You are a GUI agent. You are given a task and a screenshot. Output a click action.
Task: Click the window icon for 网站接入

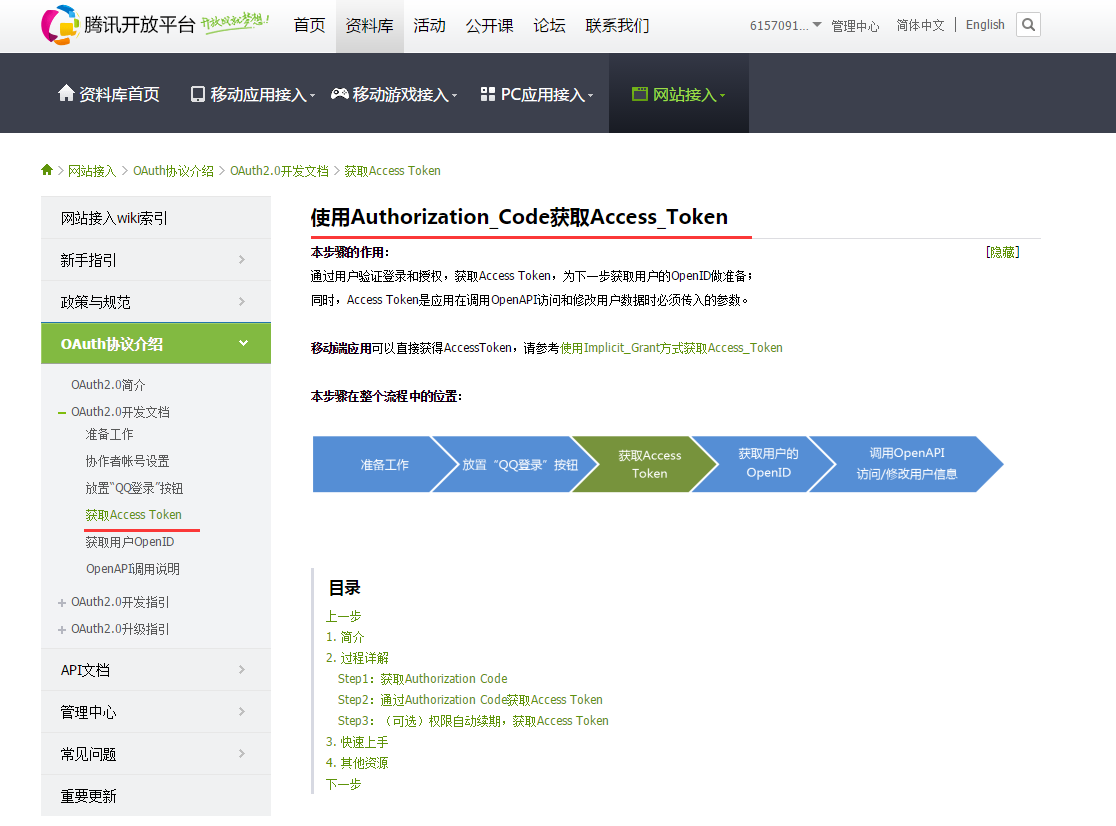[x=640, y=94]
